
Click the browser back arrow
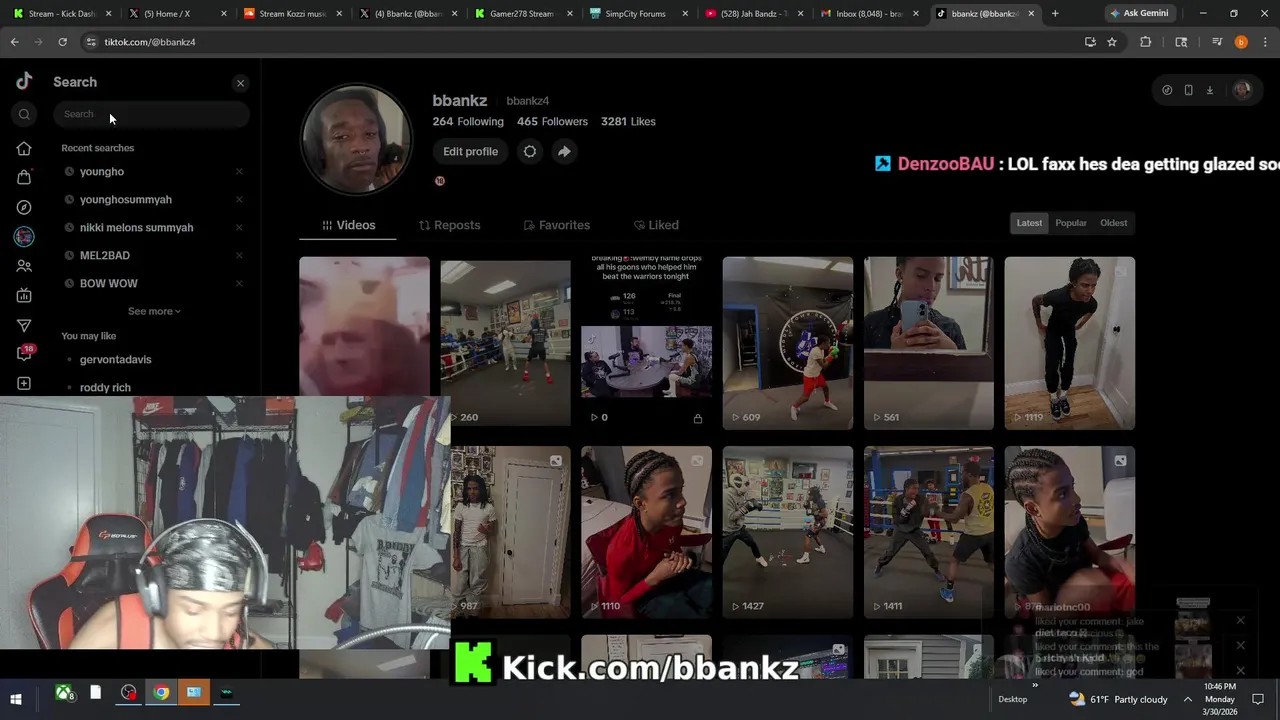pyautogui.click(x=14, y=42)
